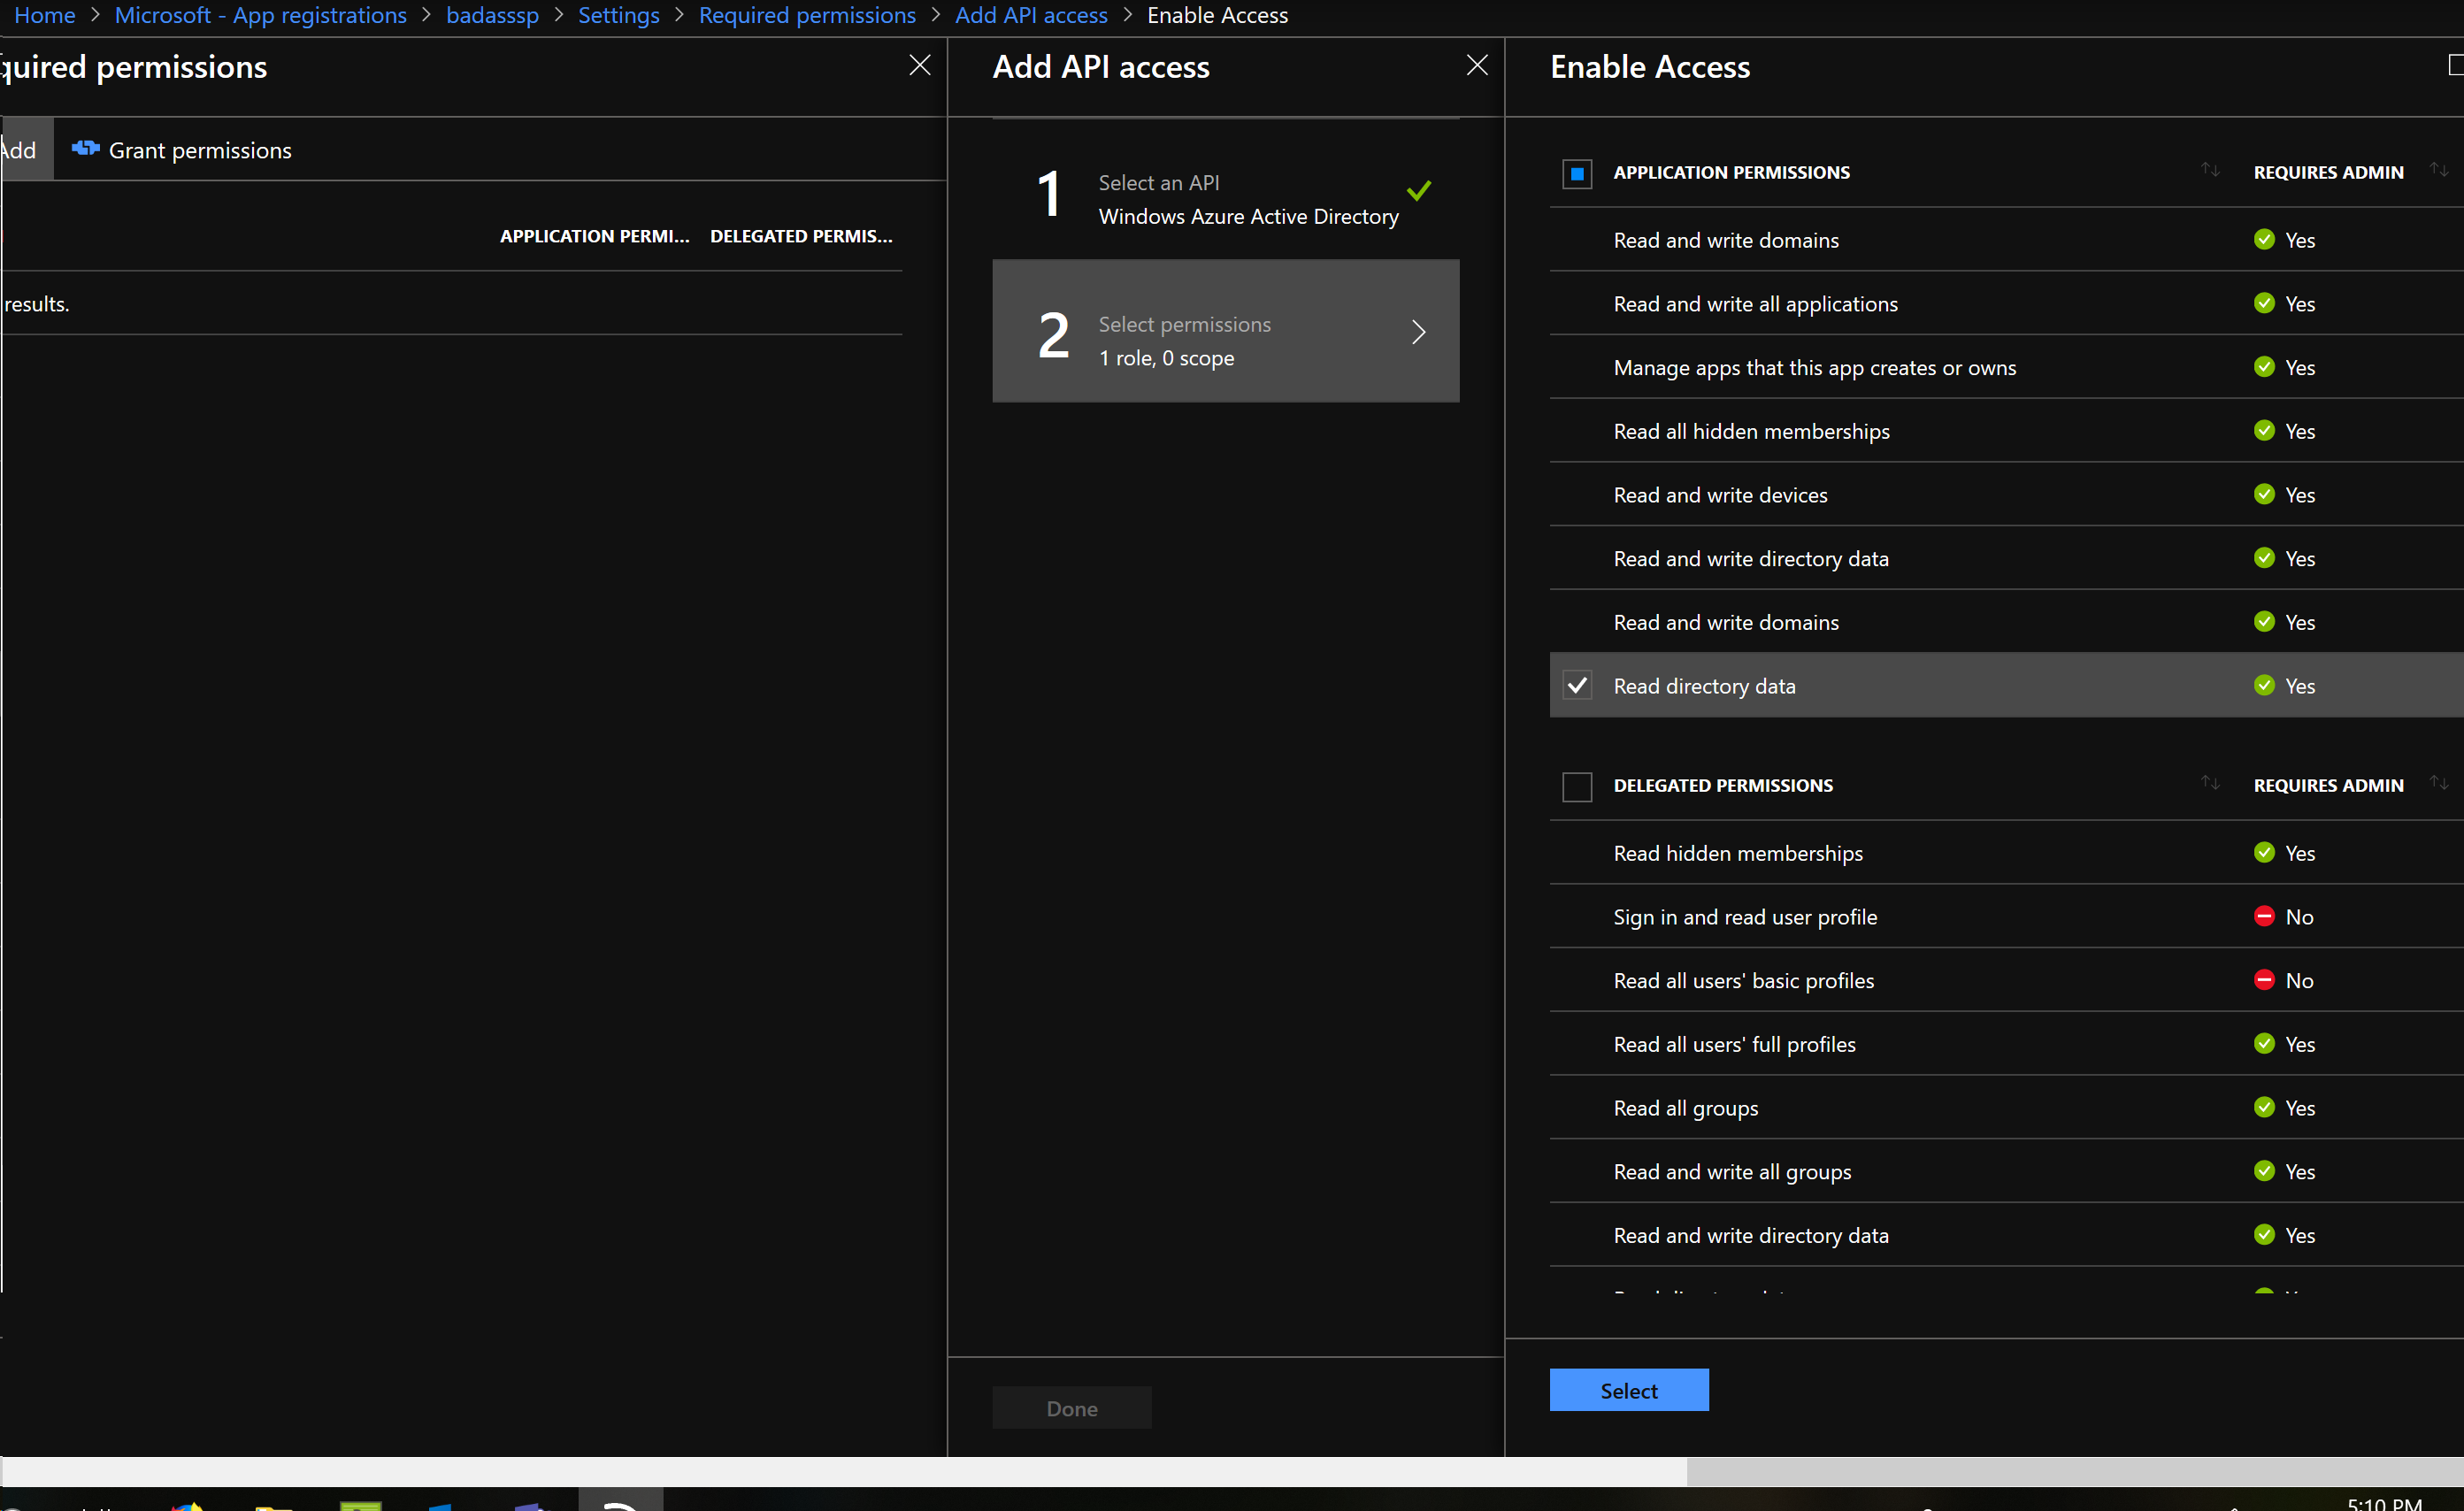Click the green checkmark beside Windows Azure Active Directory

click(1421, 189)
